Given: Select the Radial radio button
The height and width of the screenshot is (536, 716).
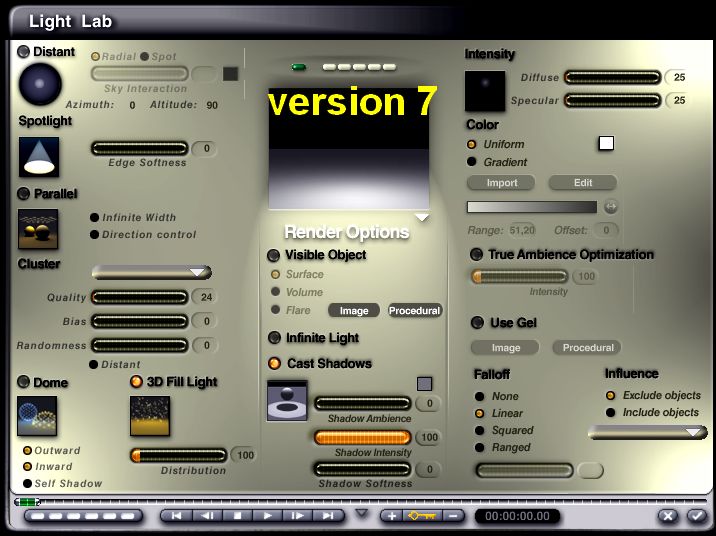Looking at the screenshot, I should coord(95,56).
